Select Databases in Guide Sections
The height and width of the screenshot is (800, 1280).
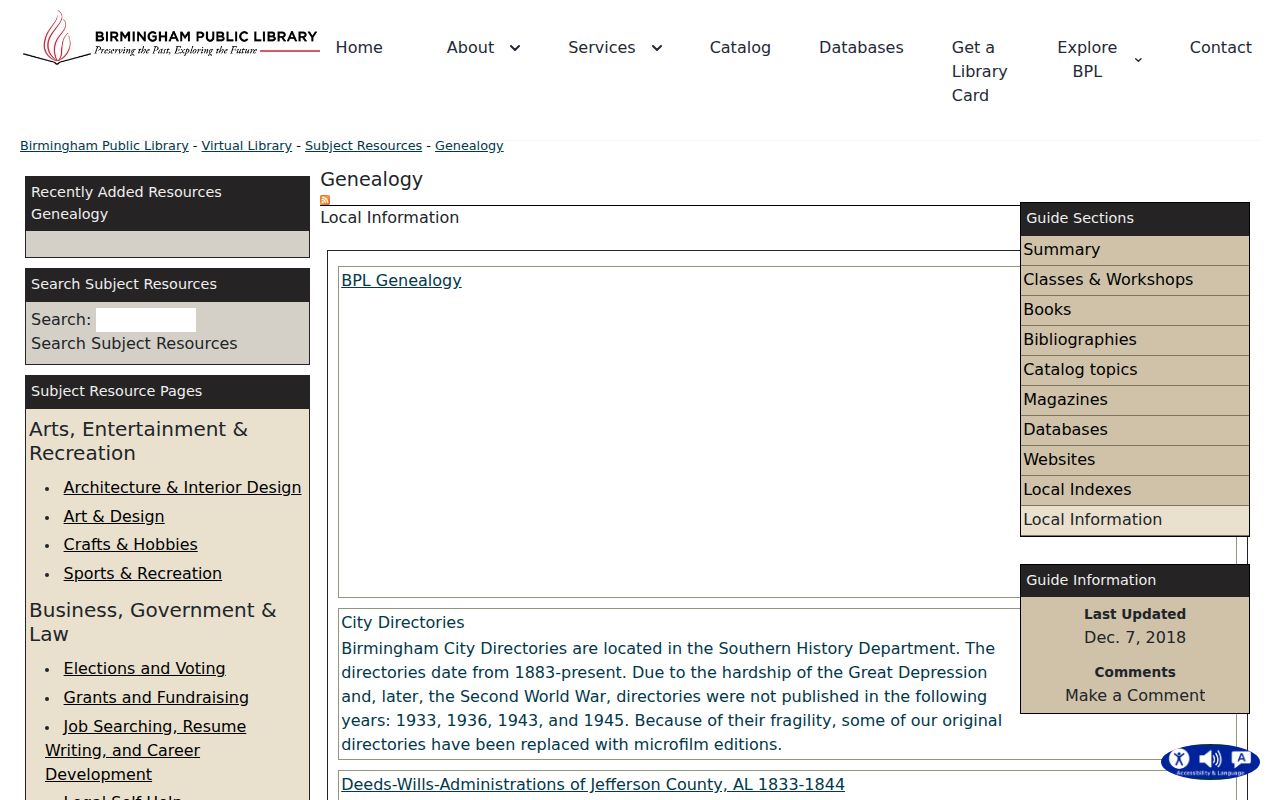[1135, 430]
